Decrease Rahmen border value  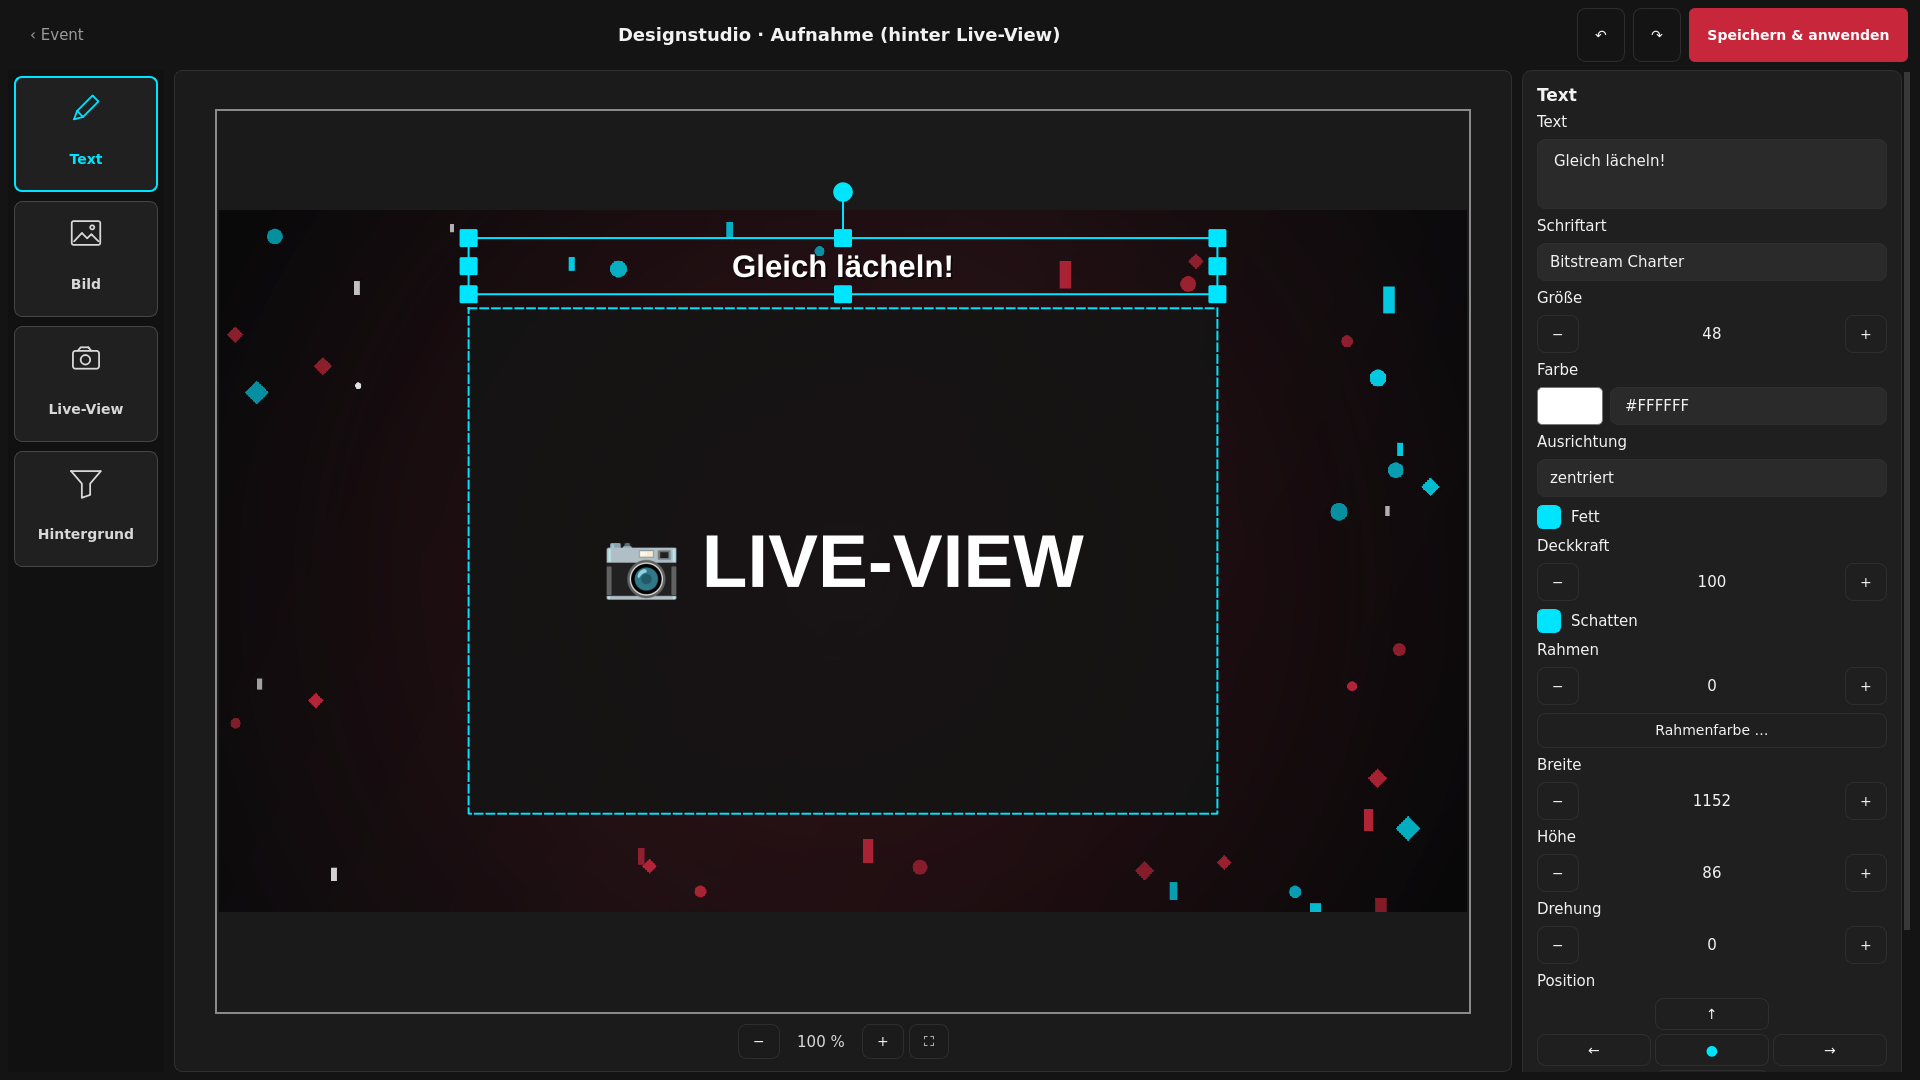[1558, 686]
